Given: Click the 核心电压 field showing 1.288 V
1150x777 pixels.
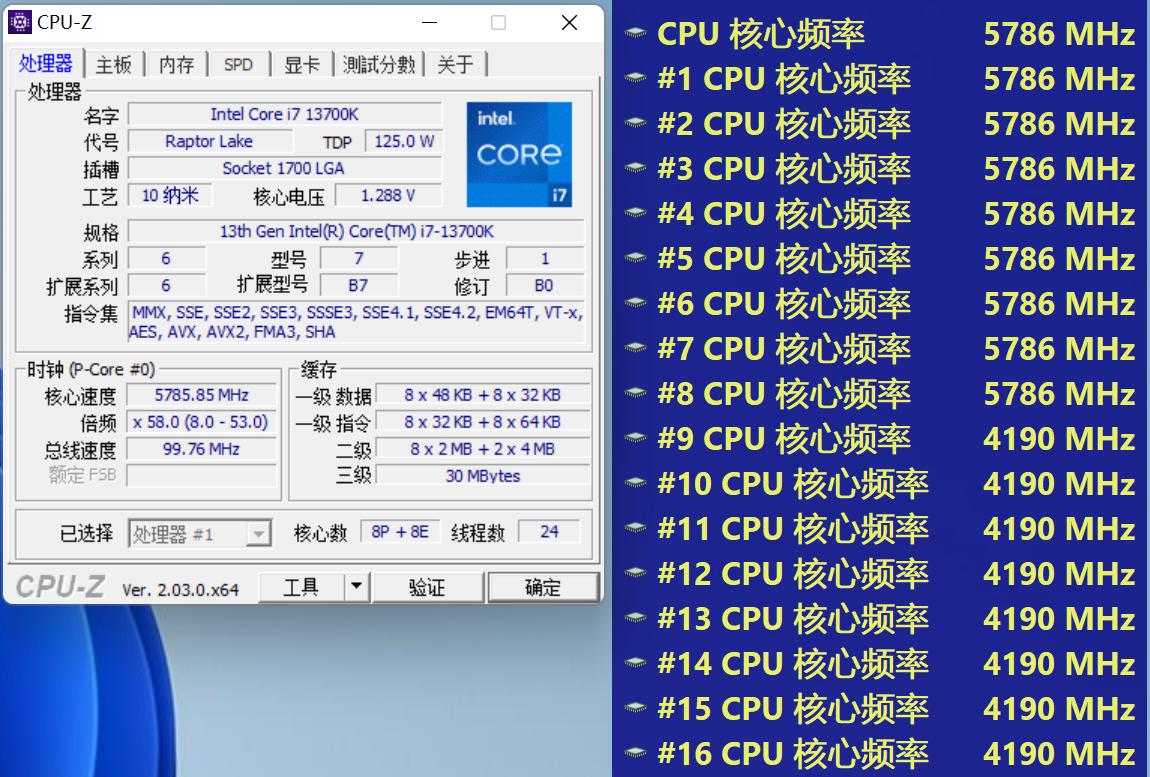Looking at the screenshot, I should [x=389, y=195].
